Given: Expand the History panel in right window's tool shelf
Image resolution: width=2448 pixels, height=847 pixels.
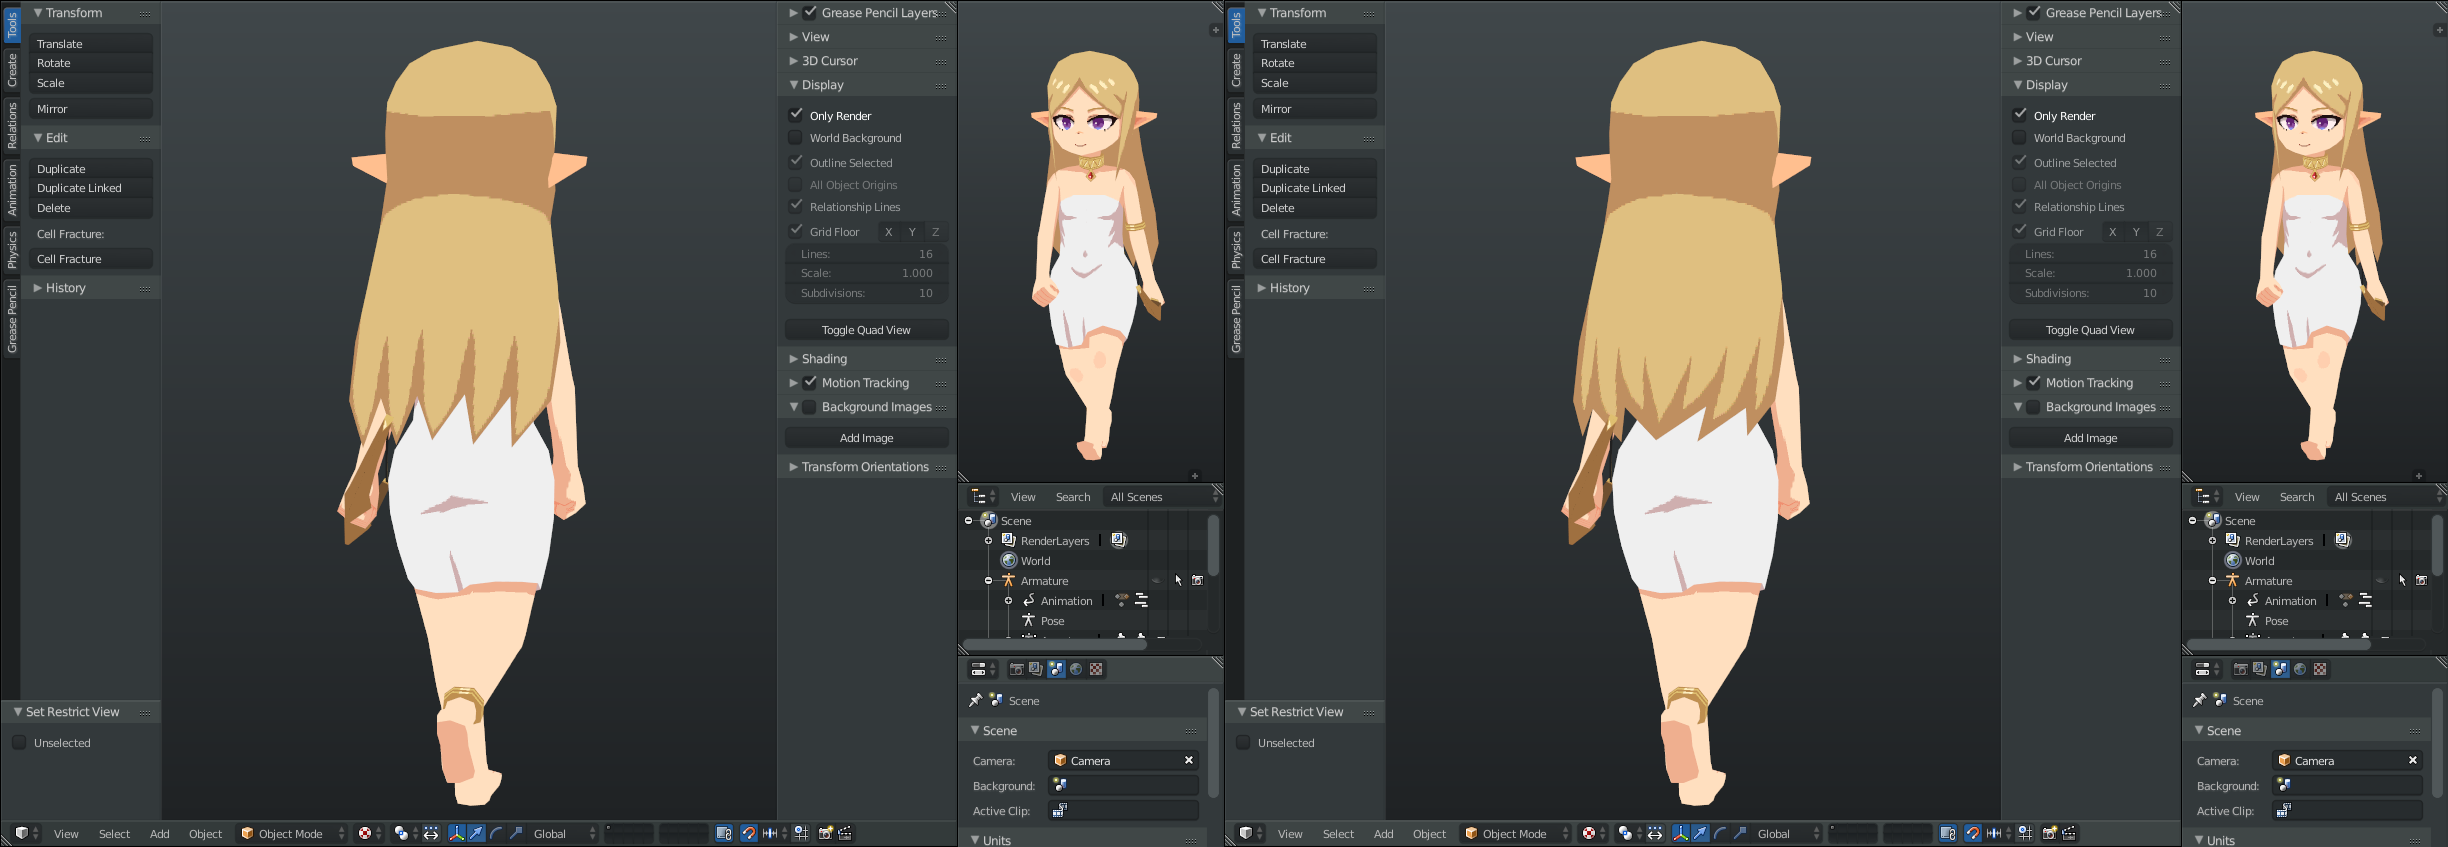Looking at the screenshot, I should 1290,288.
